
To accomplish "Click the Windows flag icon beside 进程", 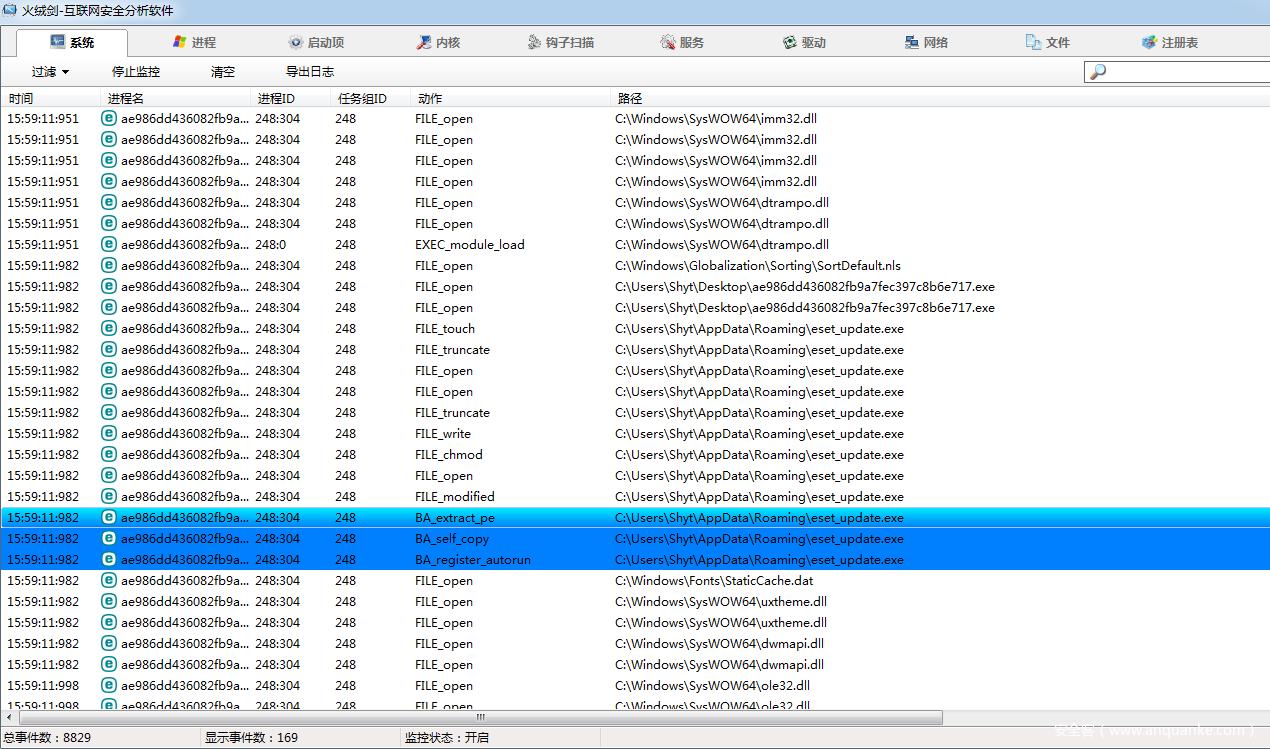I will [x=179, y=42].
